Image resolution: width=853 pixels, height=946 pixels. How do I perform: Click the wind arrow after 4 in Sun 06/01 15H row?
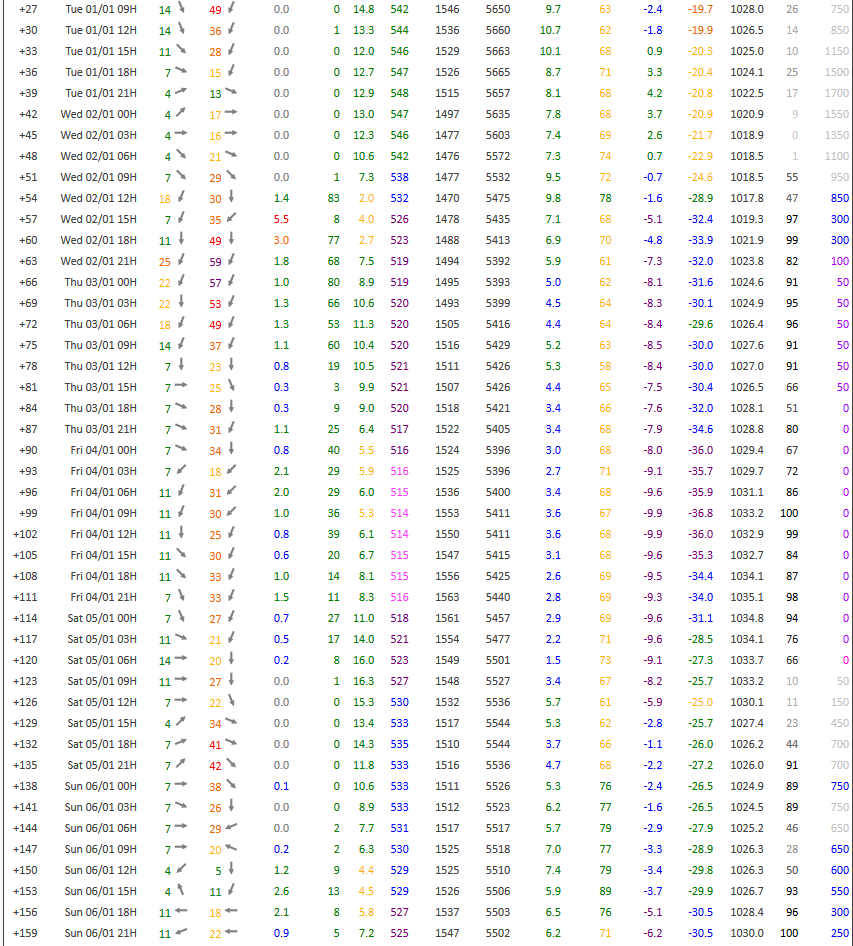pyautogui.click(x=181, y=891)
